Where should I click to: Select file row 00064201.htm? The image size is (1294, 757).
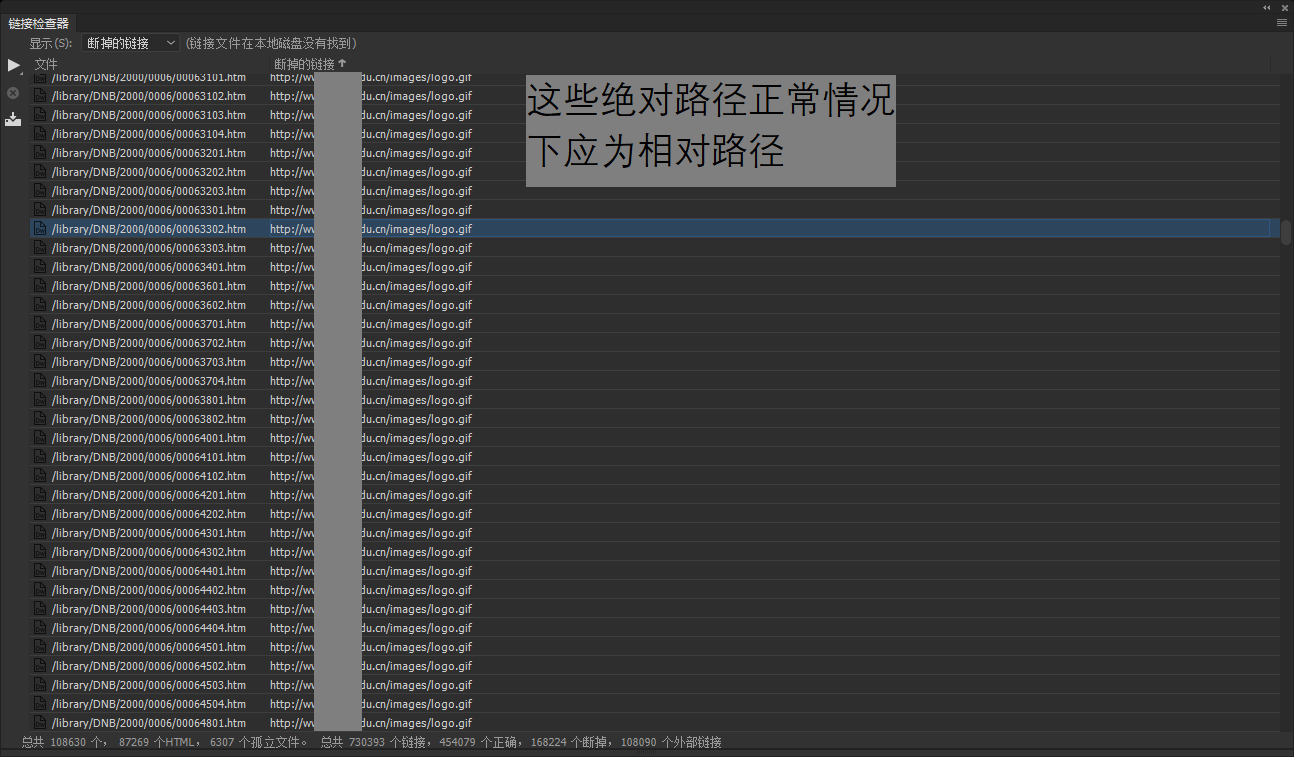coord(655,495)
